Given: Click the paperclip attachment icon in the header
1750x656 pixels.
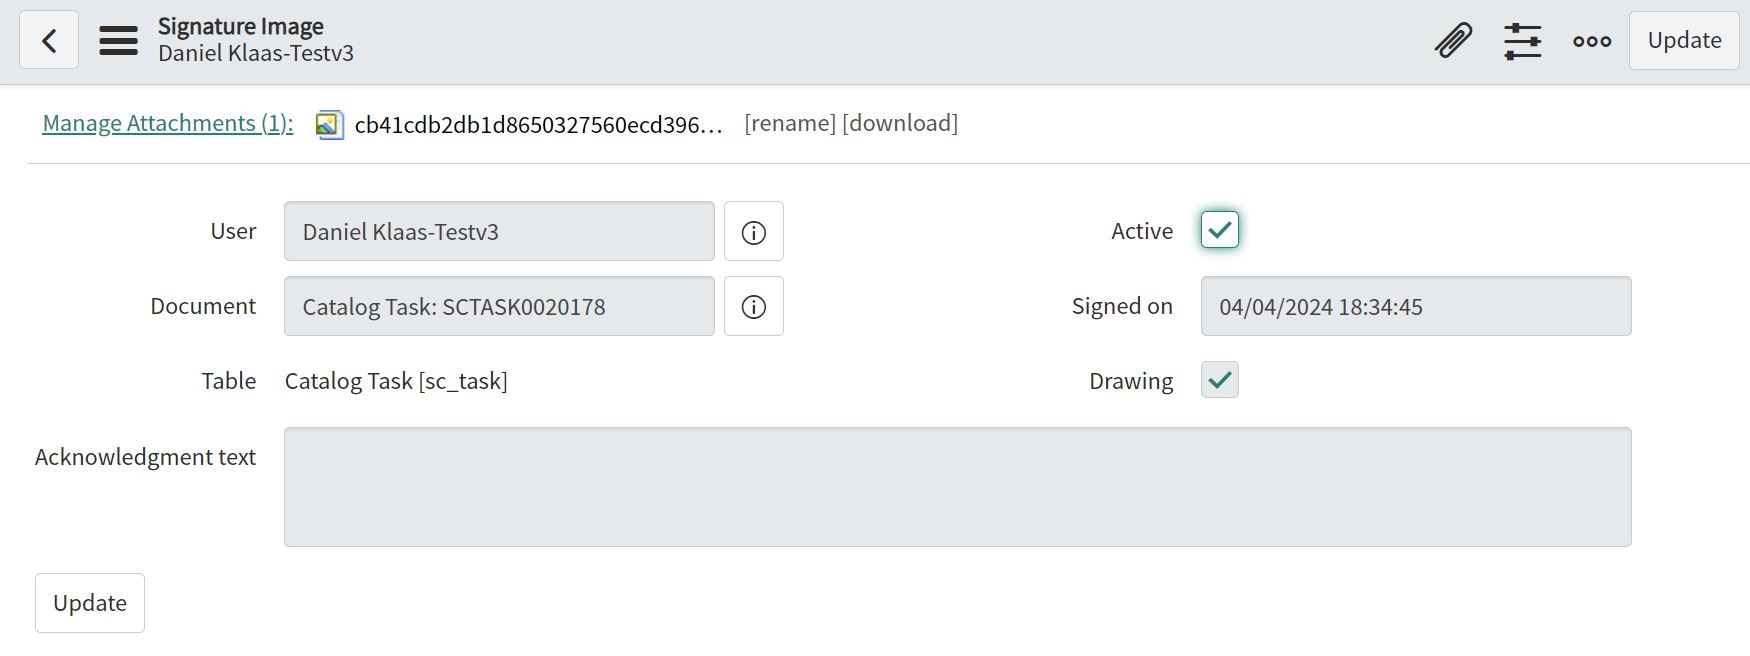Looking at the screenshot, I should coord(1454,40).
